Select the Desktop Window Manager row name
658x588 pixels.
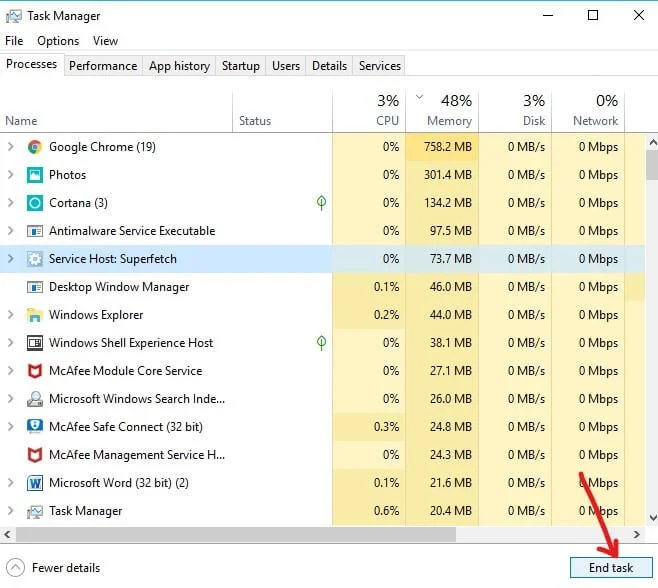(x=119, y=287)
